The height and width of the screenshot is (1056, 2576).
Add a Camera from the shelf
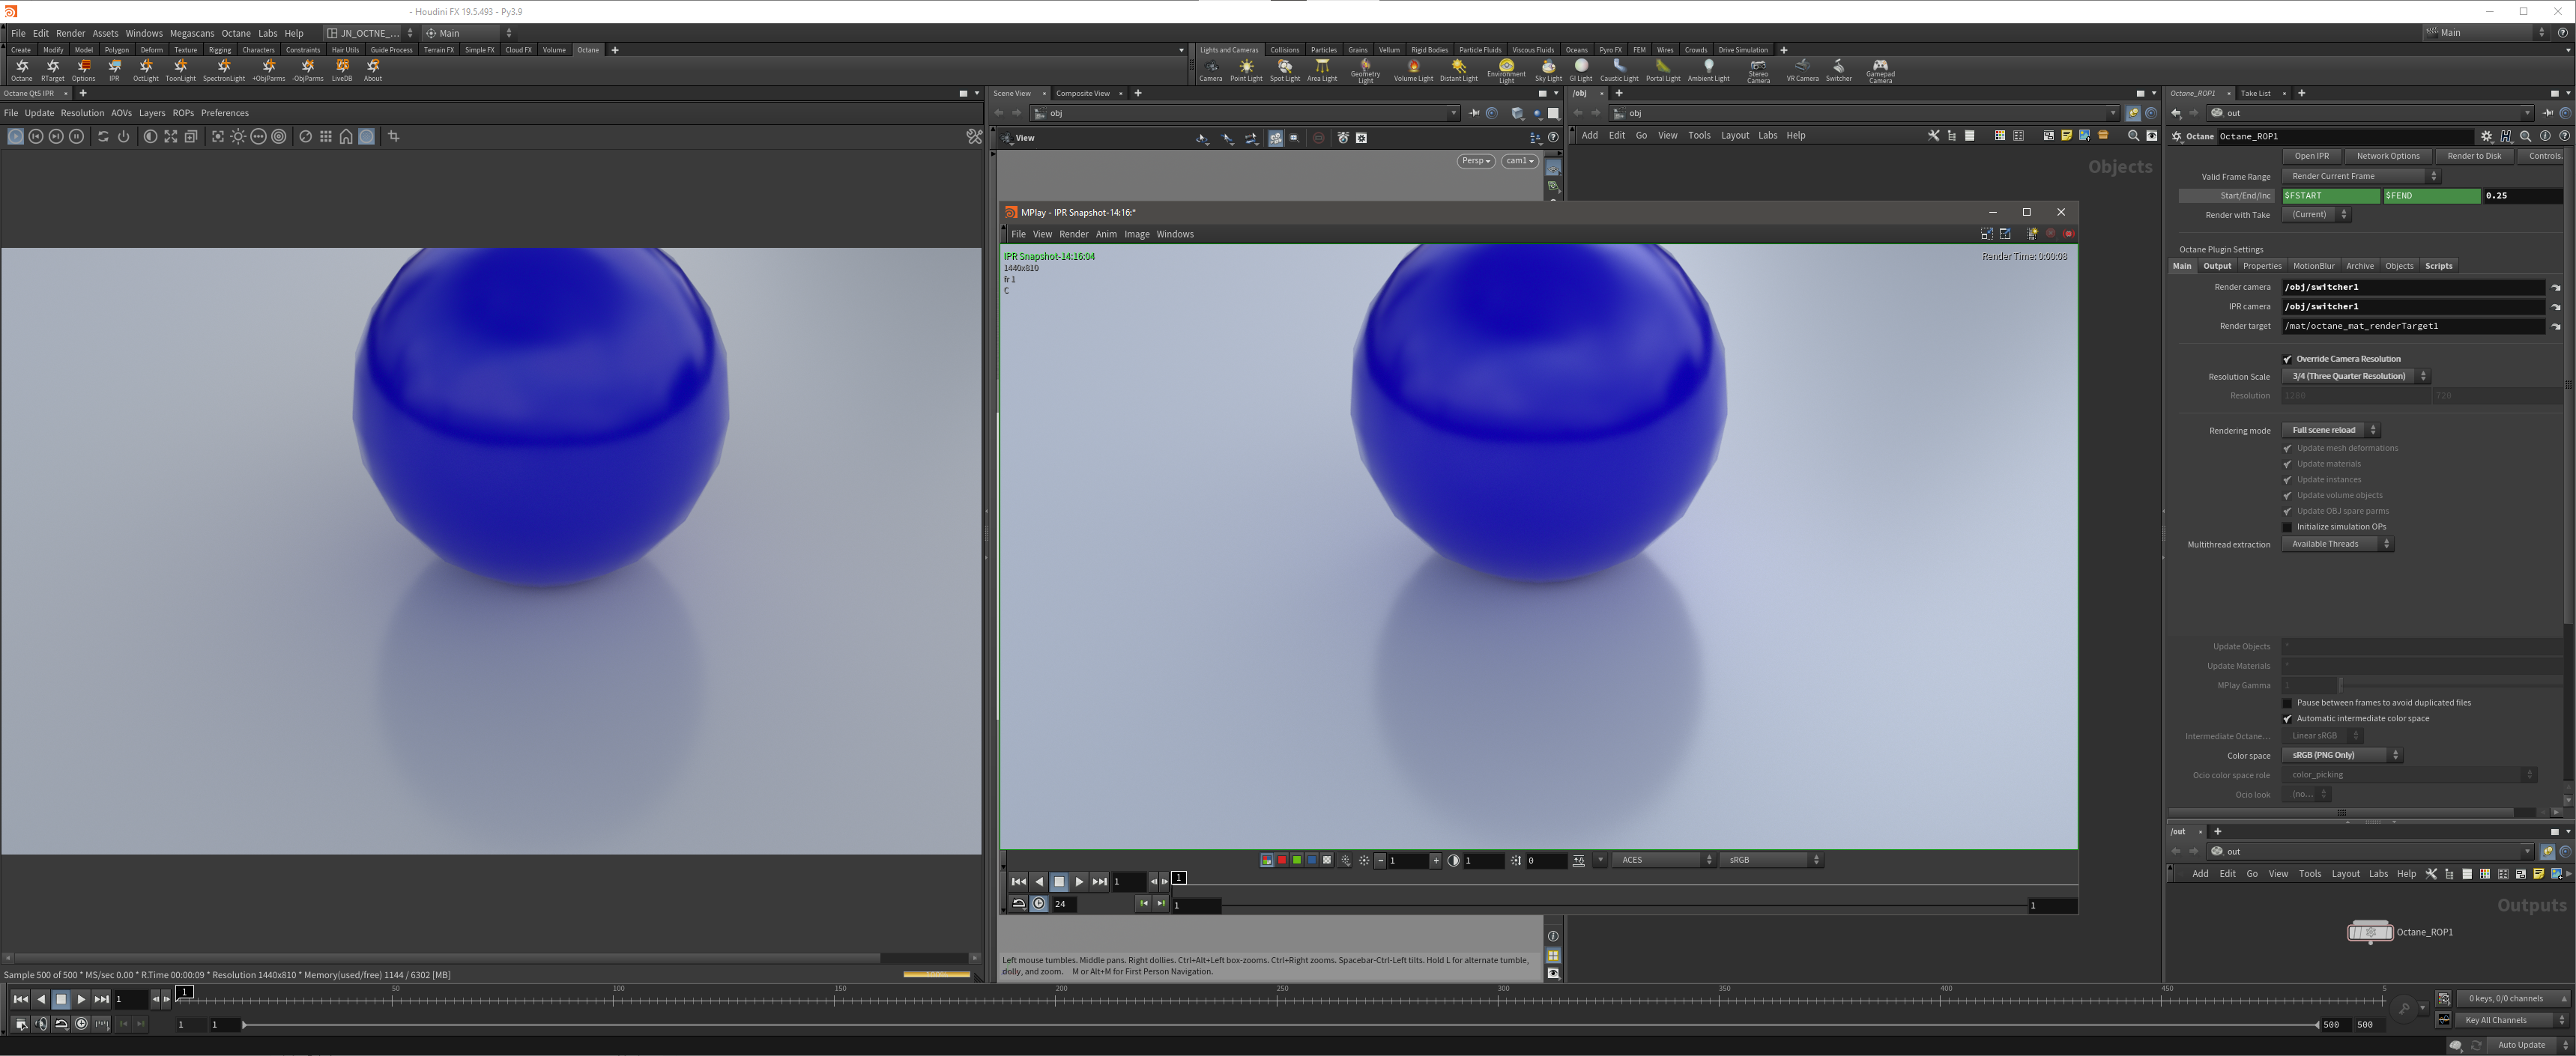(1210, 67)
